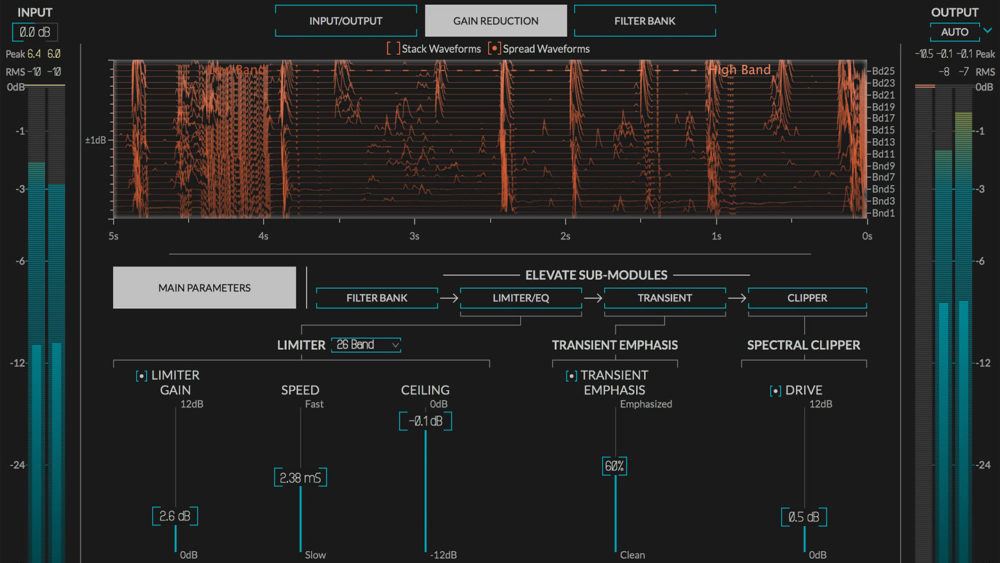1000x563 pixels.
Task: Open the LIMITER/EQ sub-module
Action: click(x=520, y=298)
